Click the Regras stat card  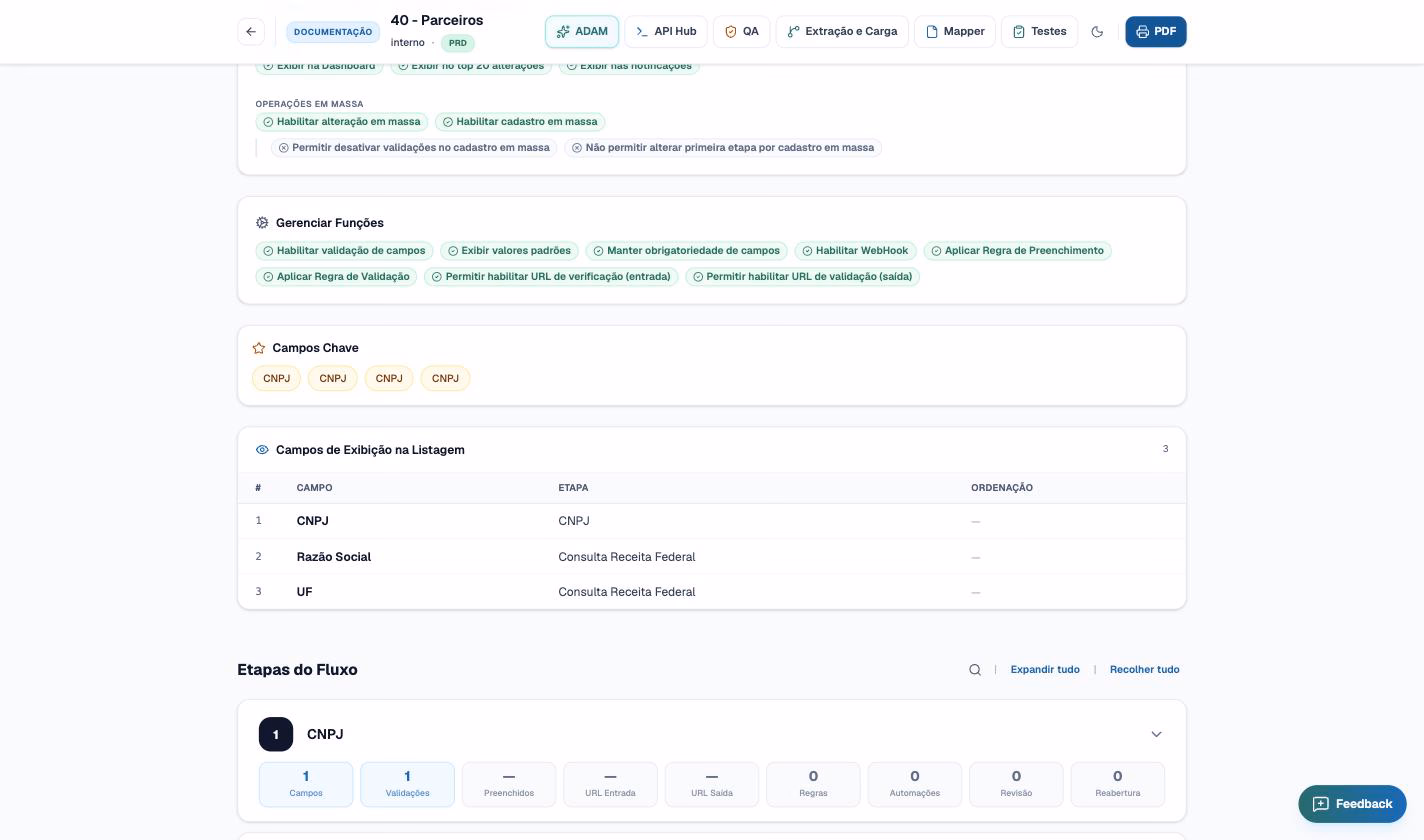(813, 785)
